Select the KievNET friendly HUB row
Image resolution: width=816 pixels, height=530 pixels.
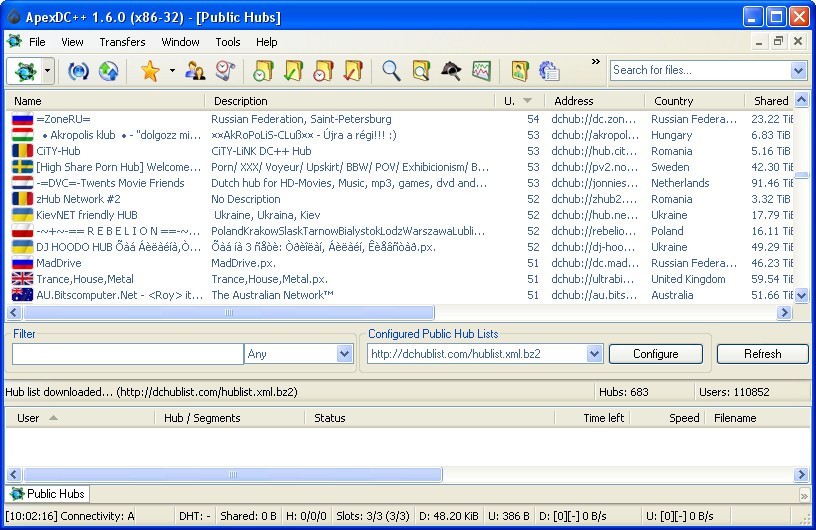click(400, 215)
